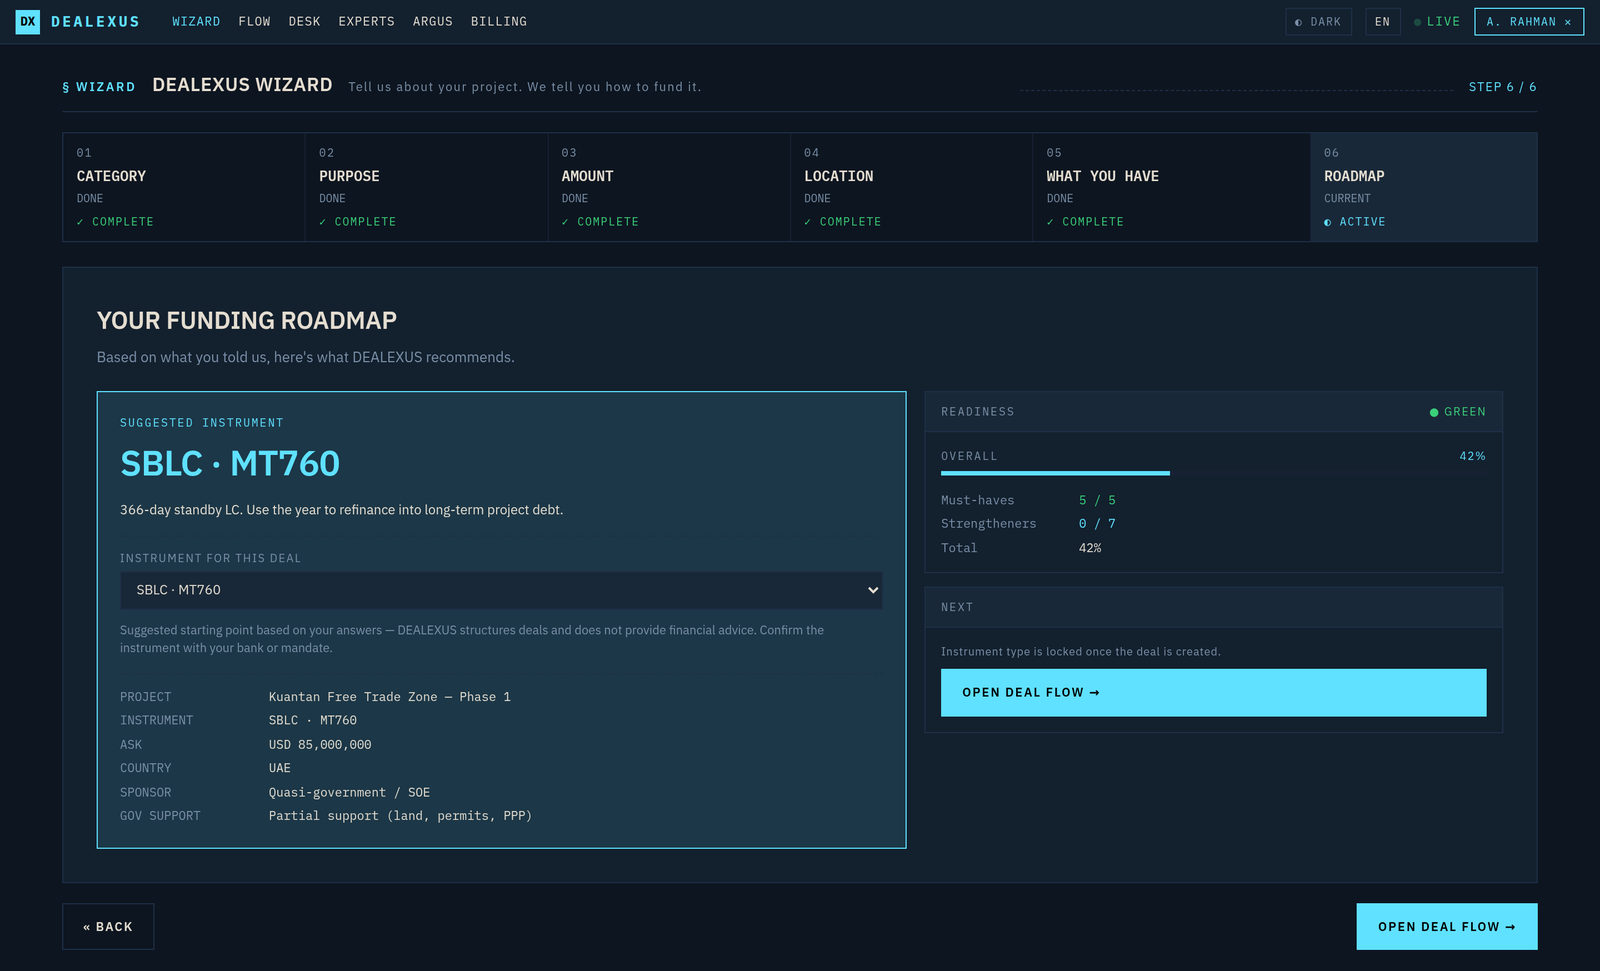Viewport: 1600px width, 971px height.
Task: Click the OVERALL readiness progress bar
Action: (1213, 473)
